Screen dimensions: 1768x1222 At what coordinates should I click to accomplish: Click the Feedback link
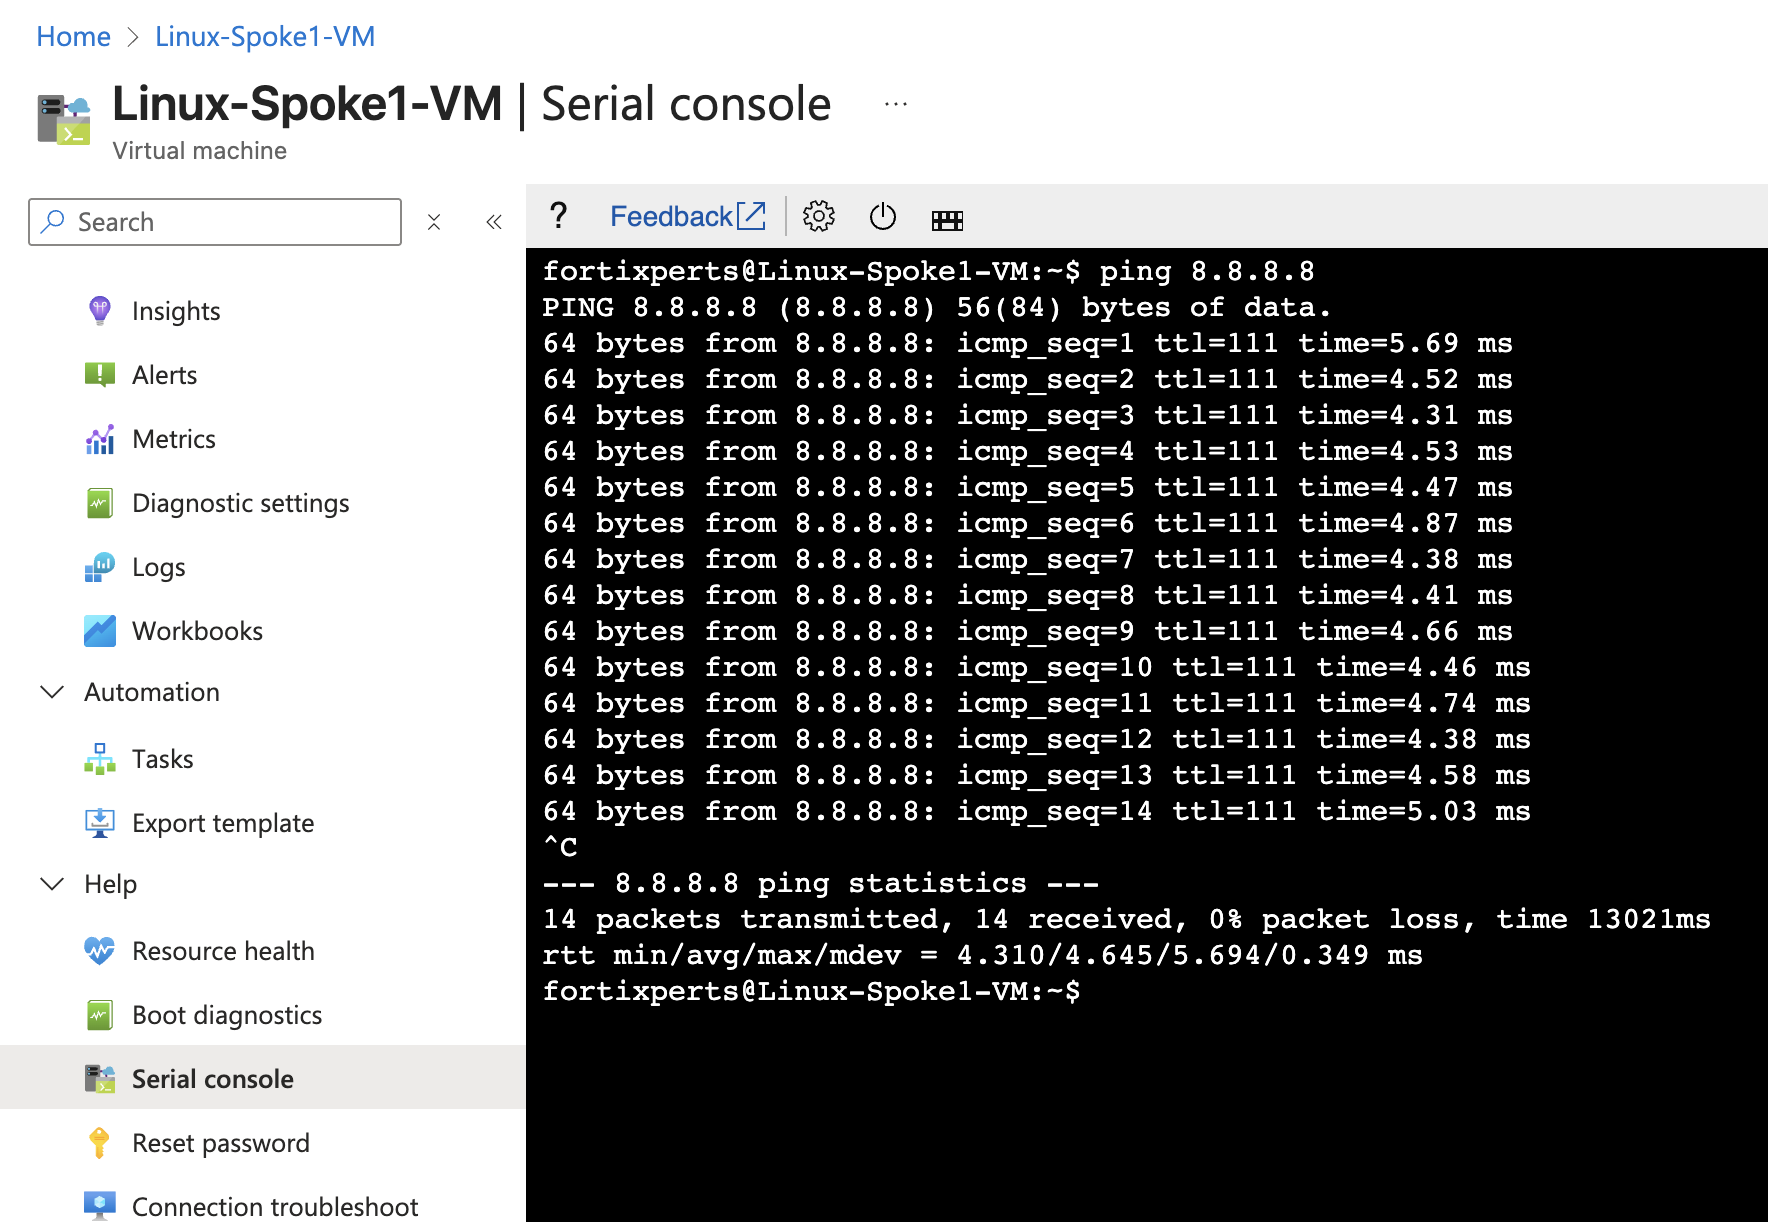(x=687, y=216)
